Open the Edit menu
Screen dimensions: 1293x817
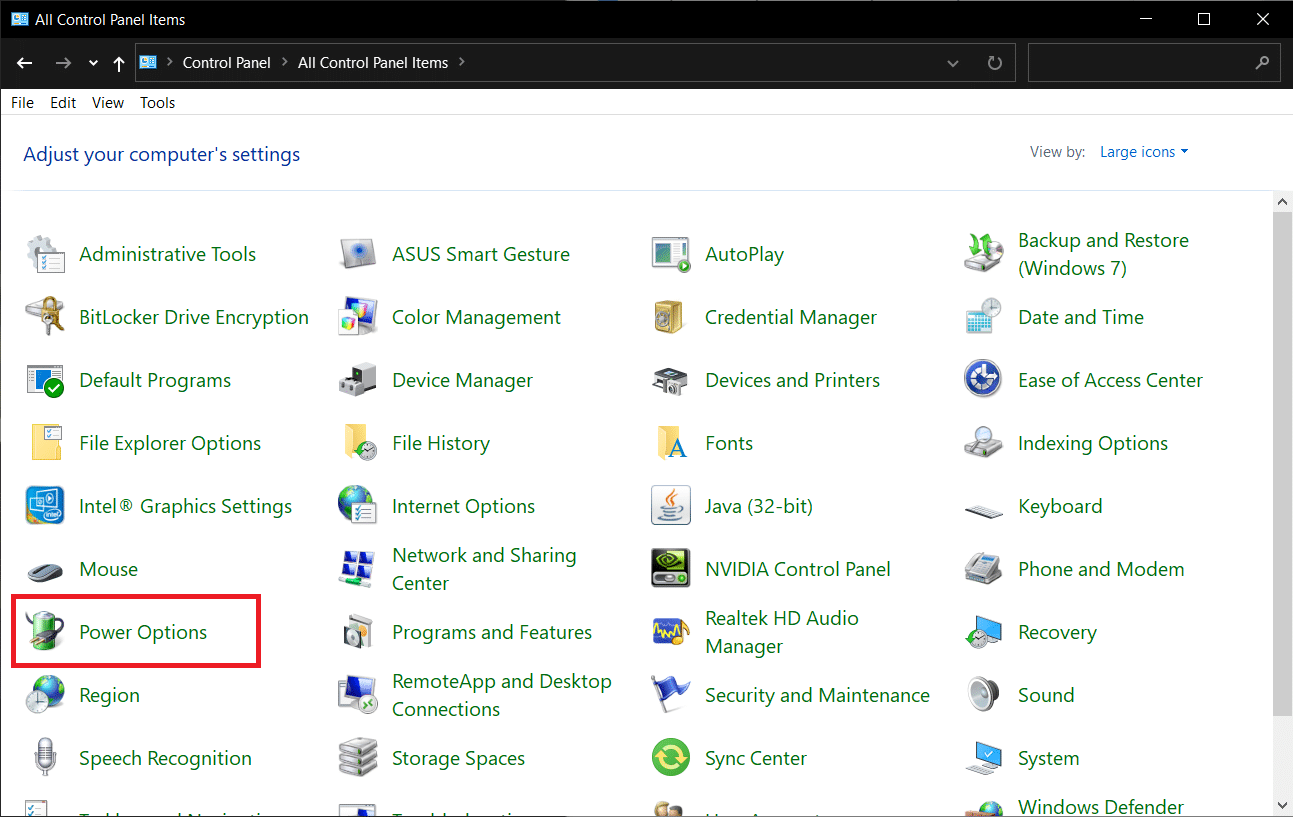63,103
